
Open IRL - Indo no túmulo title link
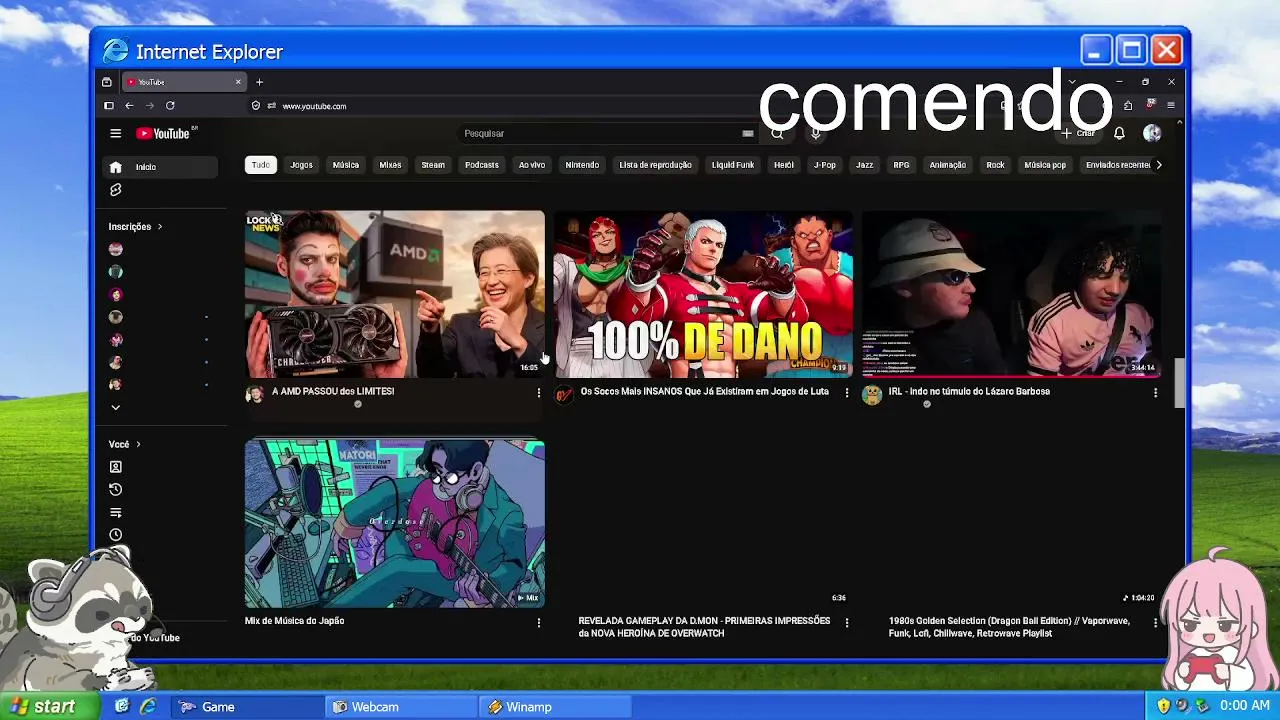point(969,392)
